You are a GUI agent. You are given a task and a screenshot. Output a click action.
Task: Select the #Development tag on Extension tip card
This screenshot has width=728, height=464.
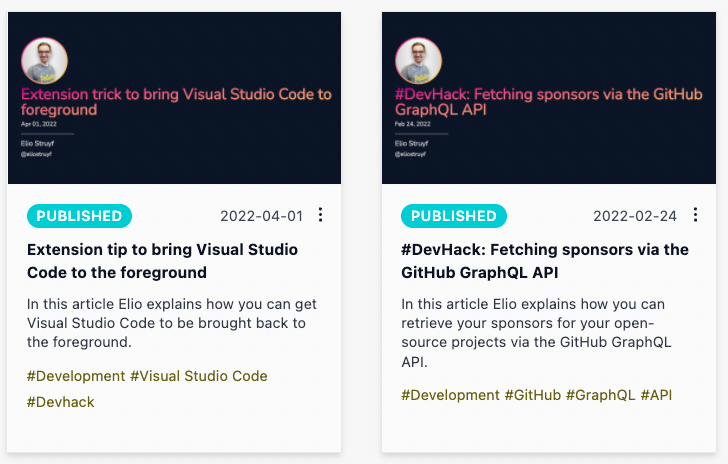tap(75, 376)
